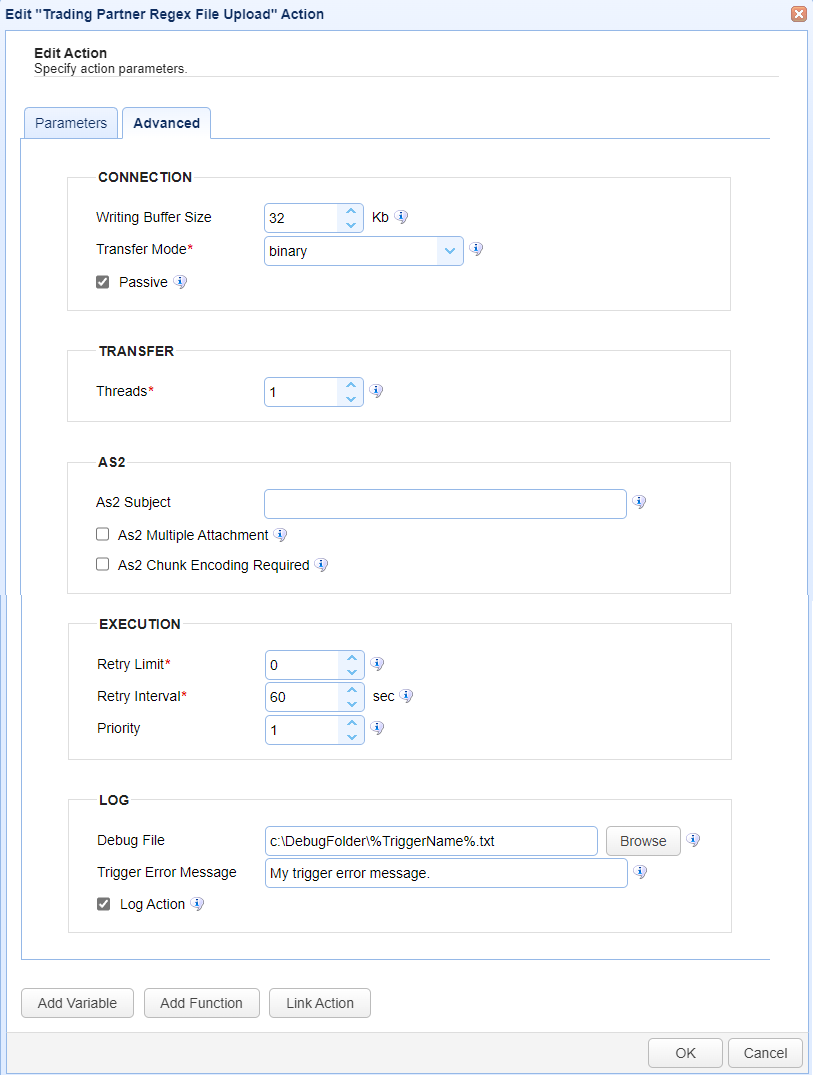Screen dimensions: 813x1075
Task: Click info icon next to As2 Subject
Action: [x=640, y=502]
